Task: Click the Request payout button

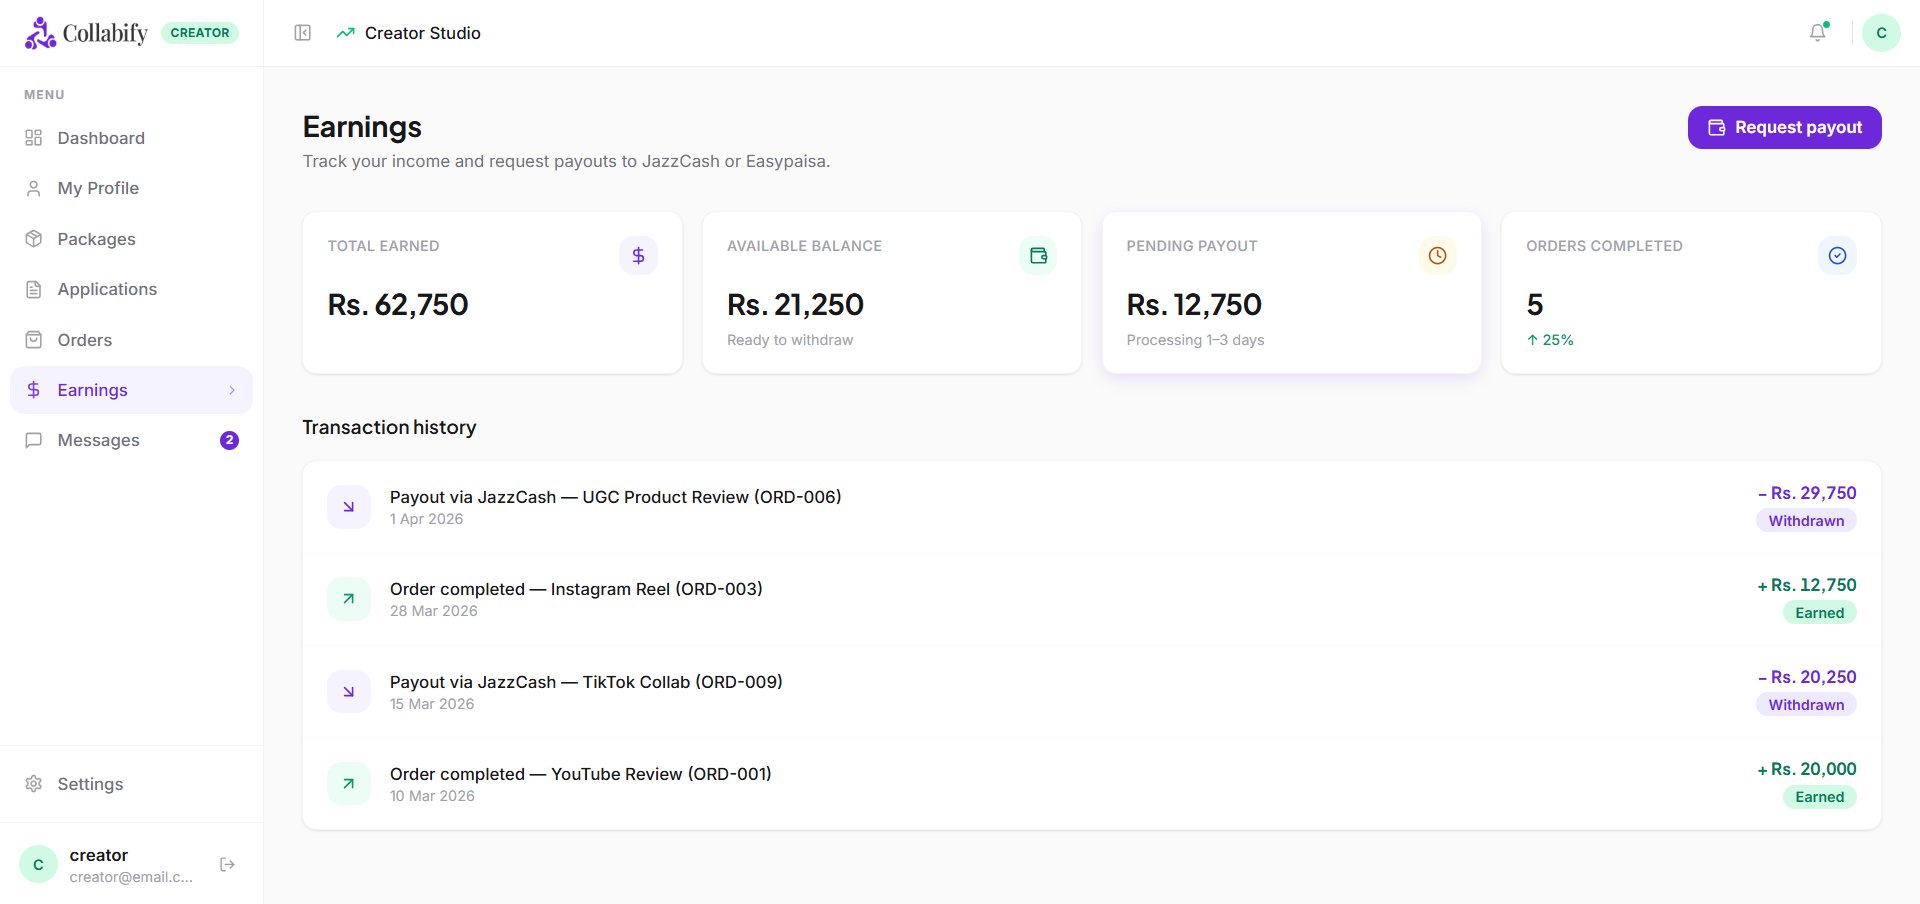Action: pos(1784,127)
